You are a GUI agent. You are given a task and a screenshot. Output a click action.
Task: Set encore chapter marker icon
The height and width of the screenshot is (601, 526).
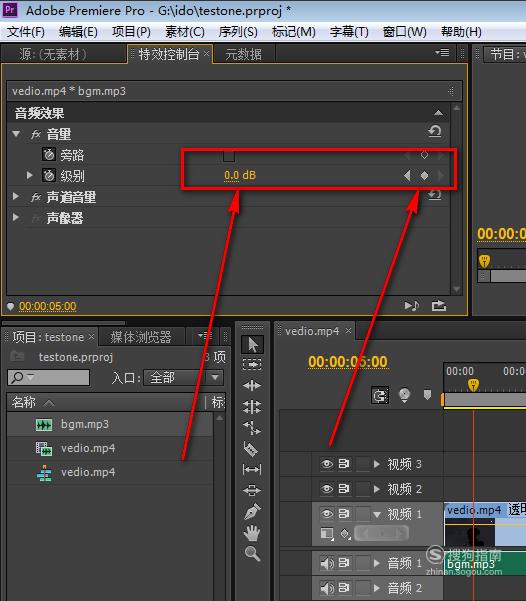(404, 395)
